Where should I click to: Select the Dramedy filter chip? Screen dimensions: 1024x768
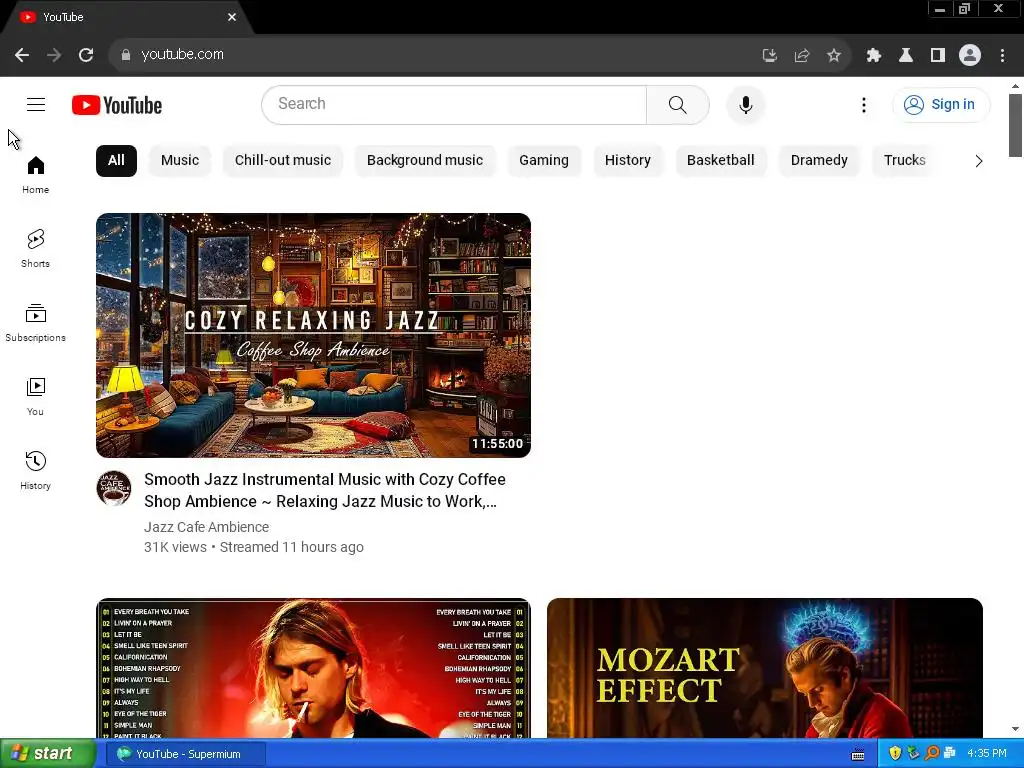pyautogui.click(x=819, y=161)
